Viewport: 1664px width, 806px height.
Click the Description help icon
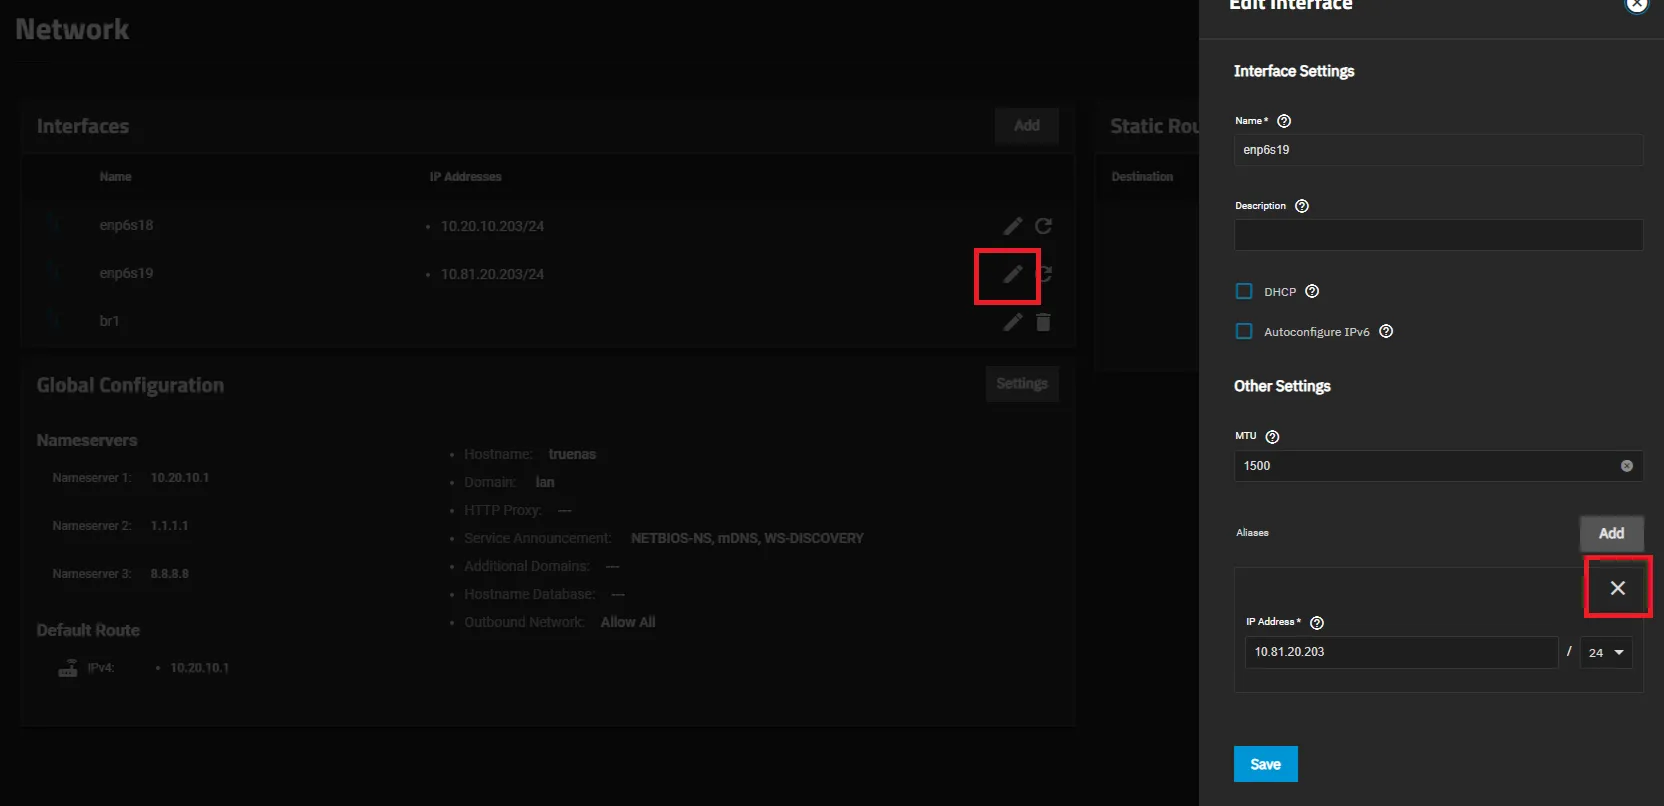pos(1301,206)
